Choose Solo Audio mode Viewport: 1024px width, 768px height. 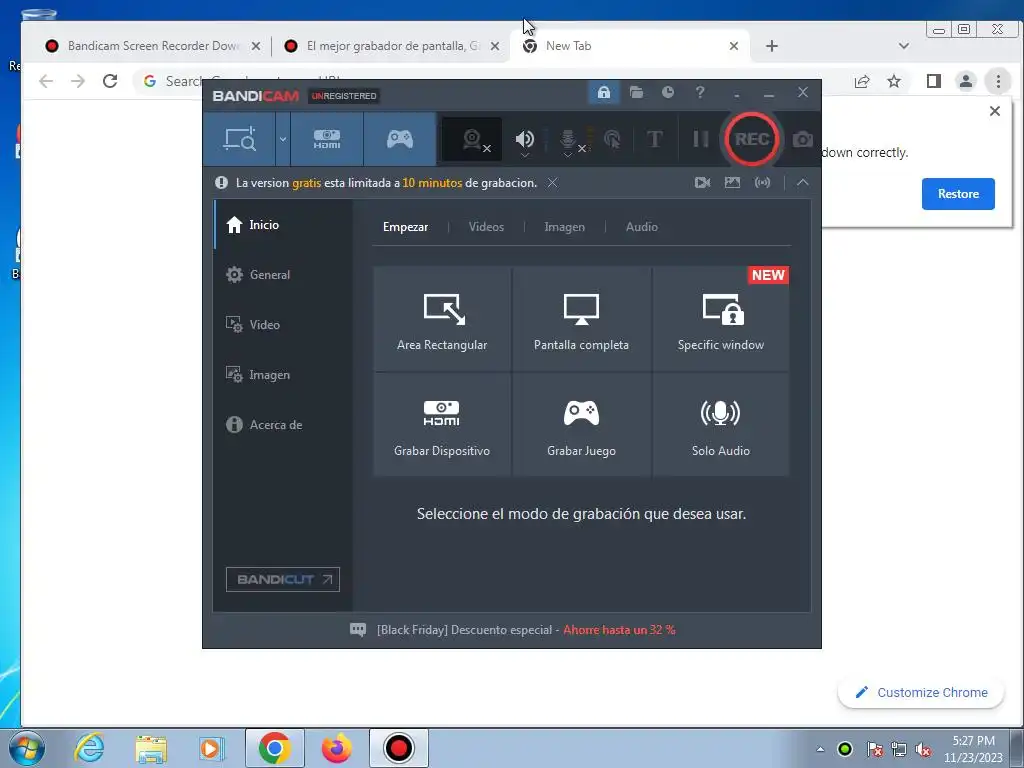[720, 424]
